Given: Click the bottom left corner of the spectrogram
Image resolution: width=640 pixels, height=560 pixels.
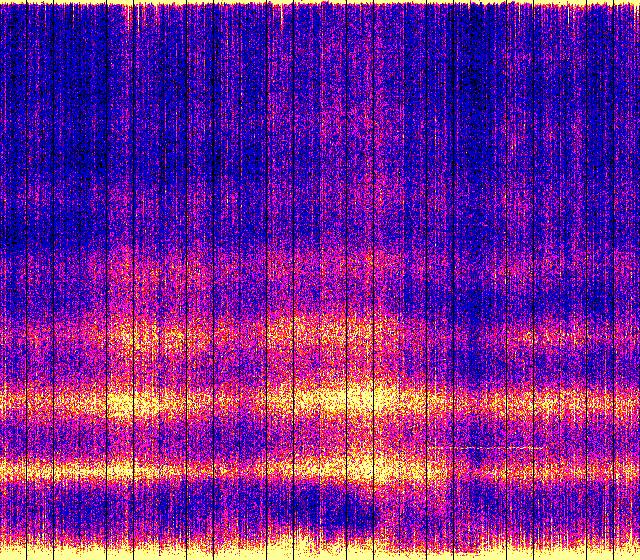Looking at the screenshot, I should tap(2, 557).
